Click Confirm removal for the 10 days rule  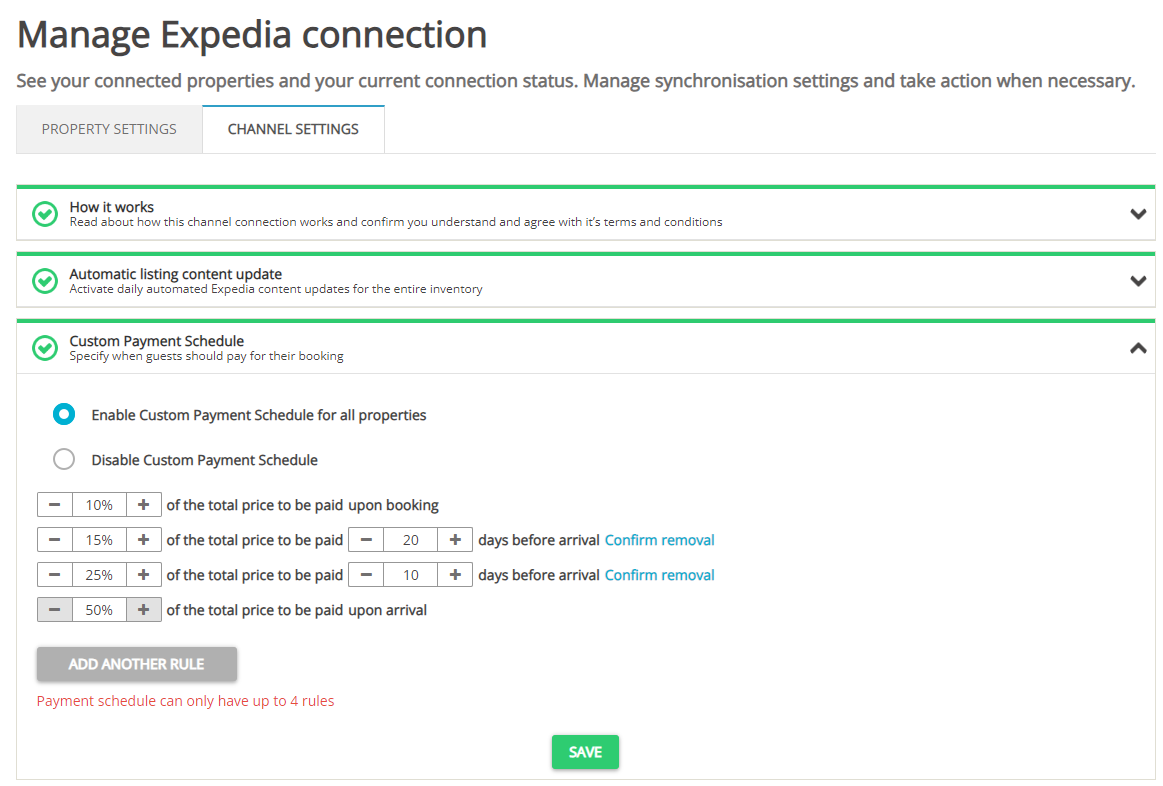click(659, 575)
